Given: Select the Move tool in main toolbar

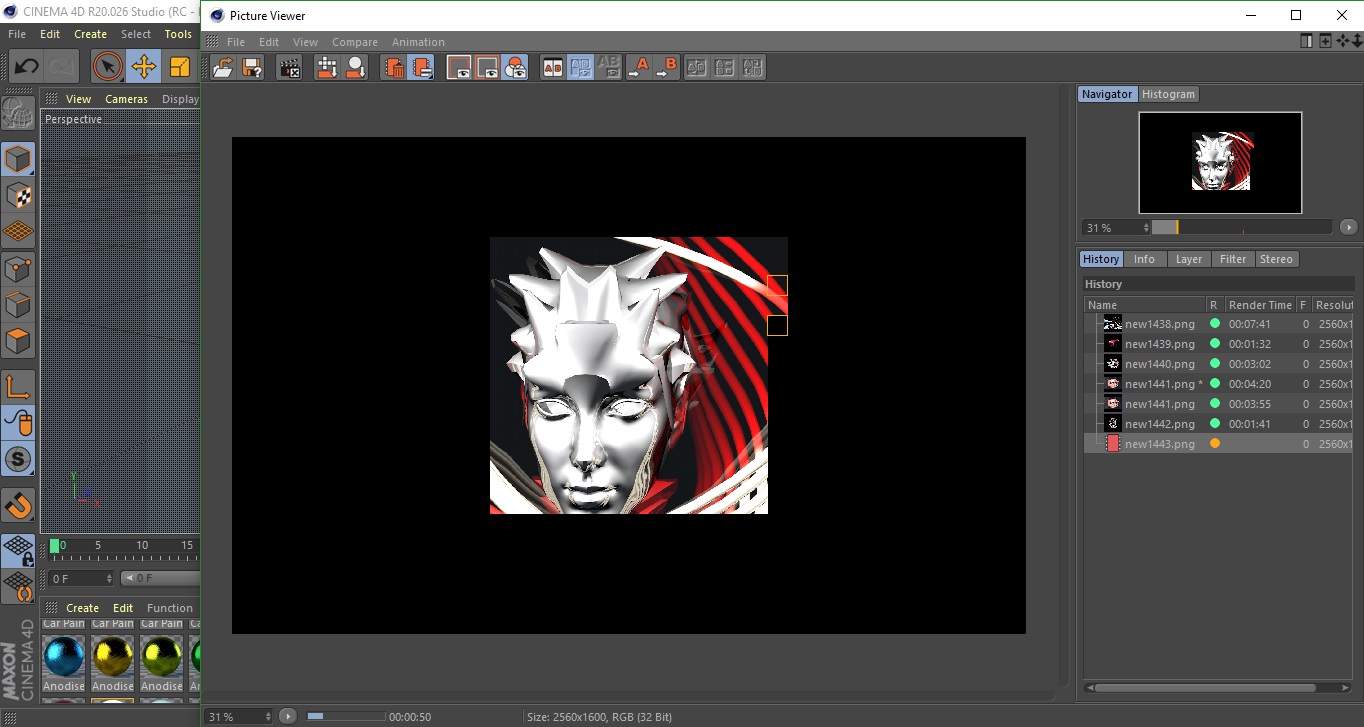Looking at the screenshot, I should click(144, 67).
